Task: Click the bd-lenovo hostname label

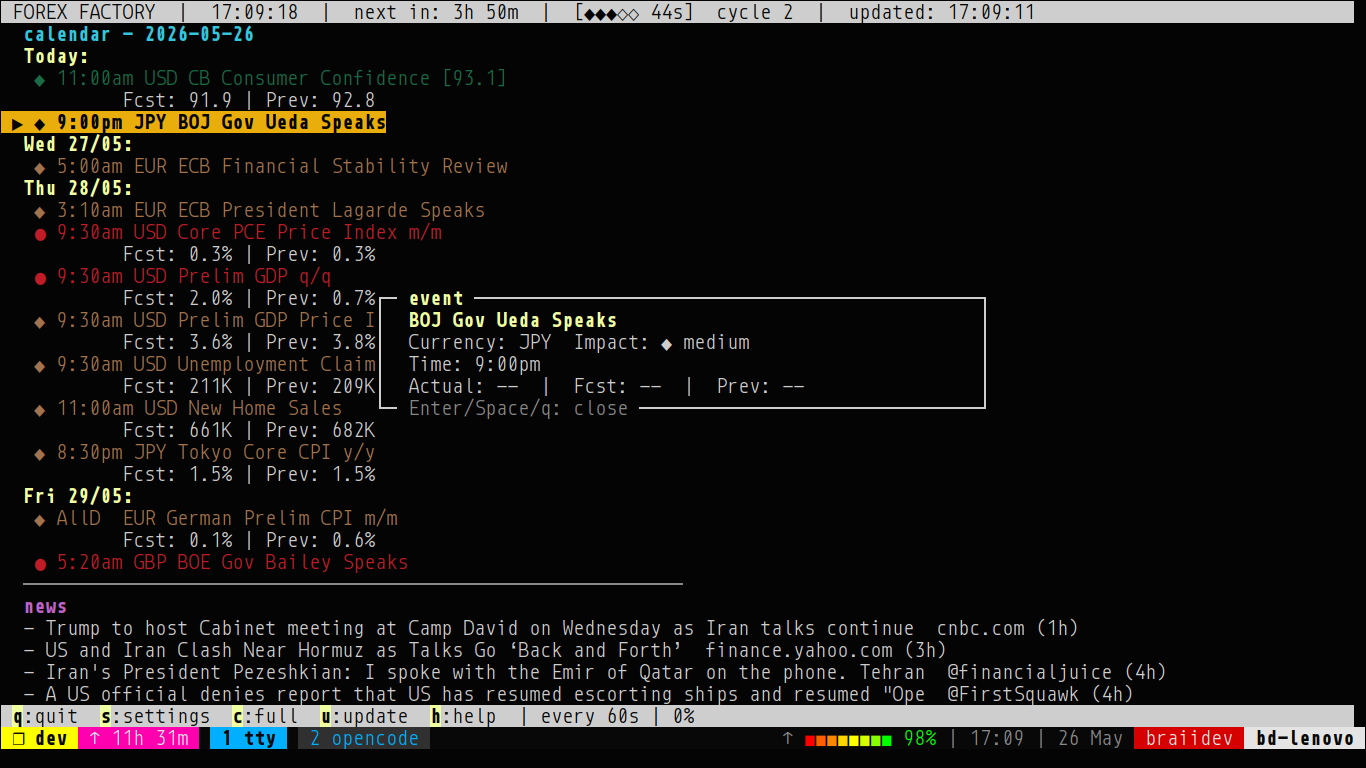Action: point(1304,738)
